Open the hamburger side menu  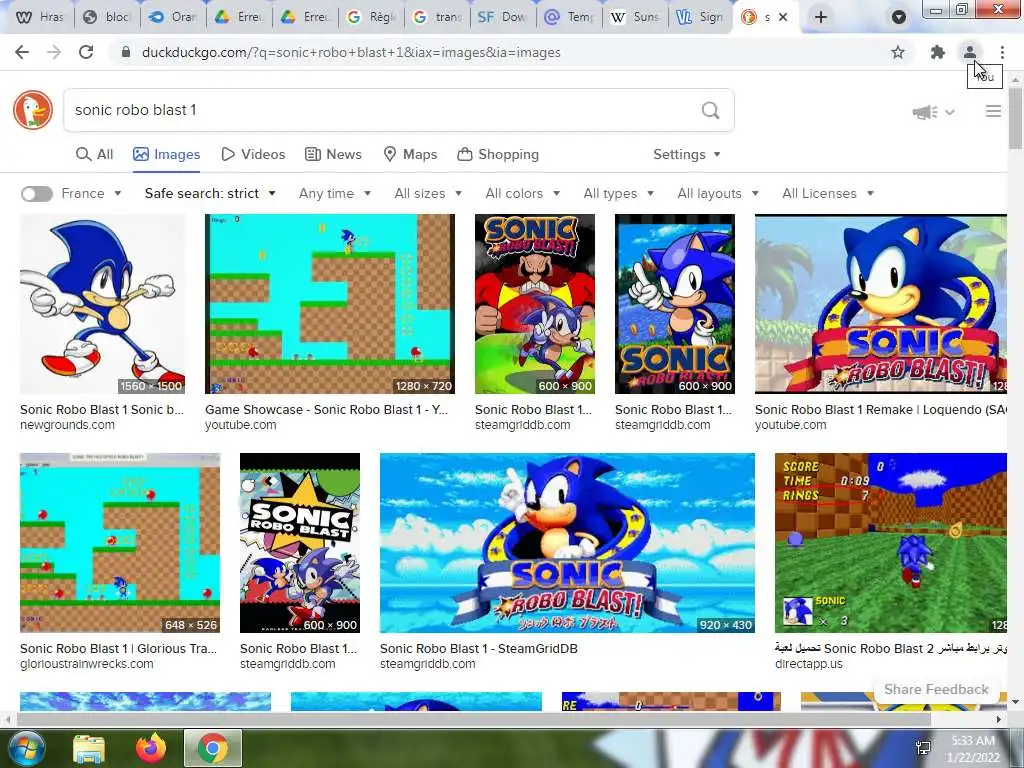point(993,112)
